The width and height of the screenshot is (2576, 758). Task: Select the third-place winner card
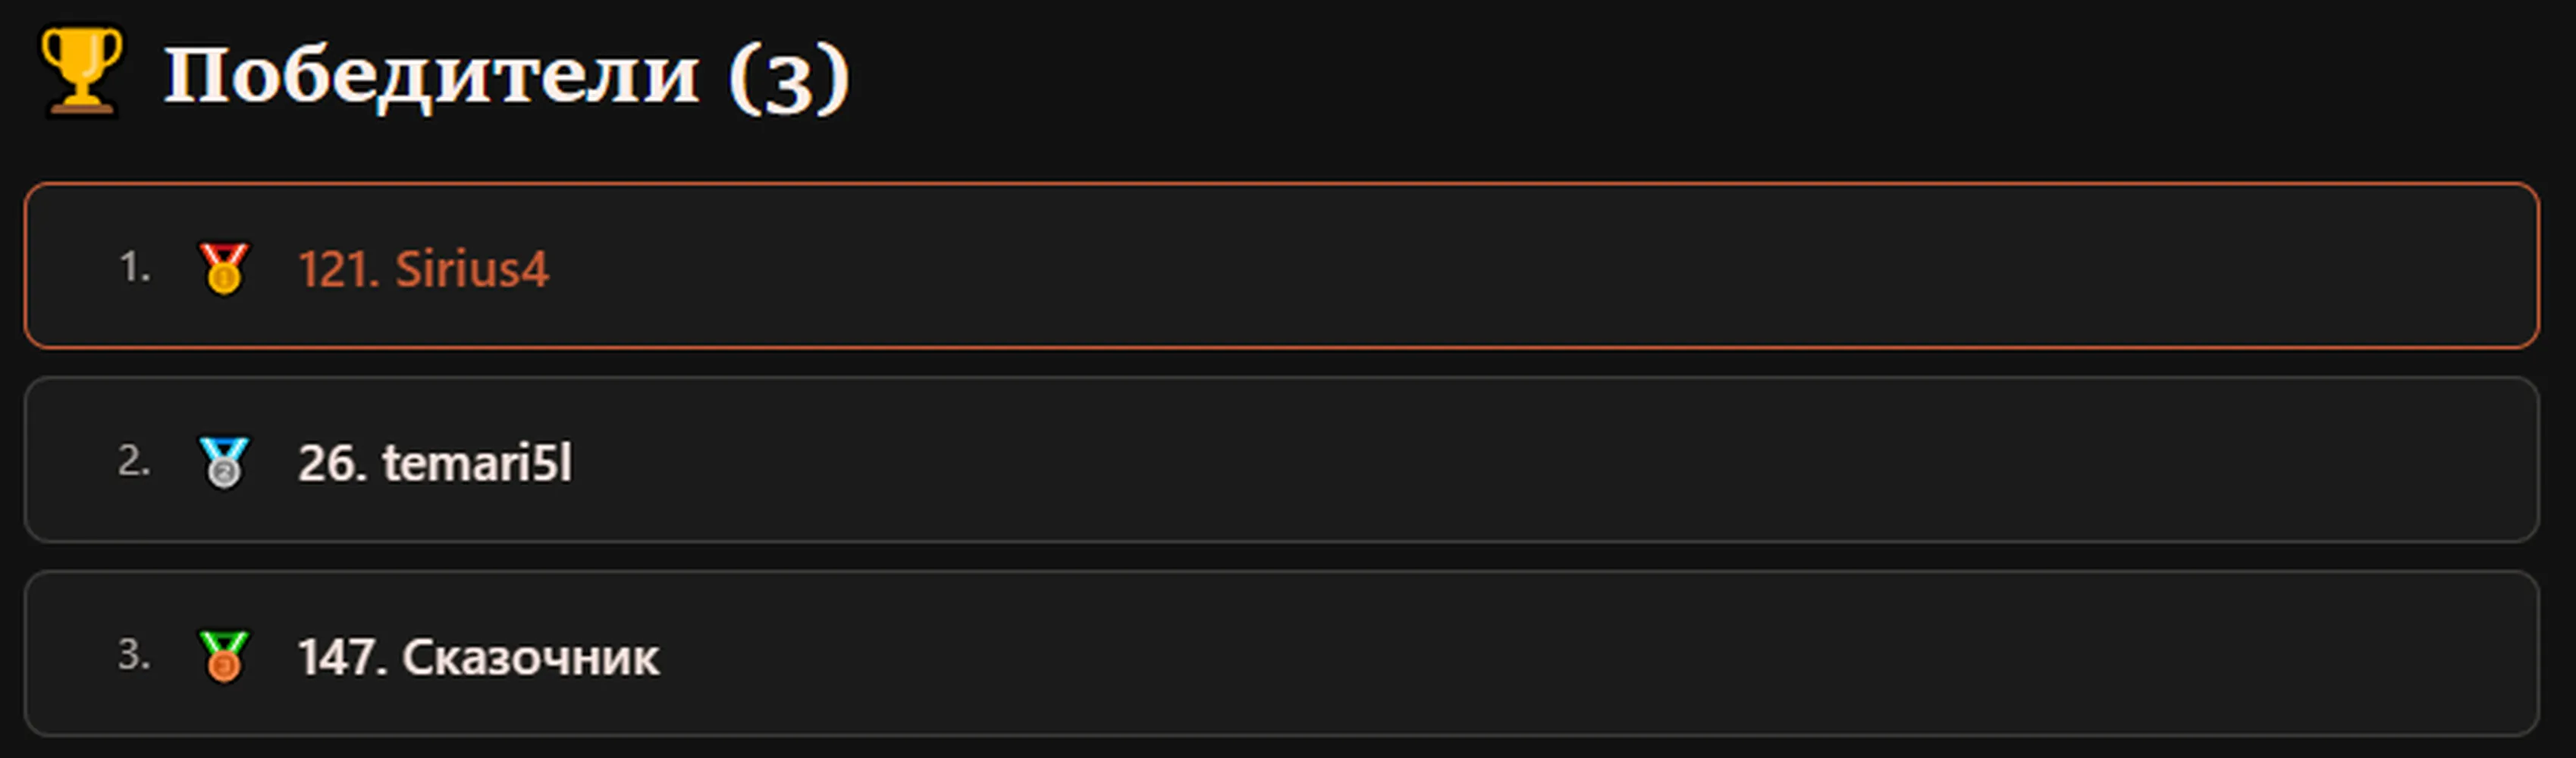coord(1281,654)
